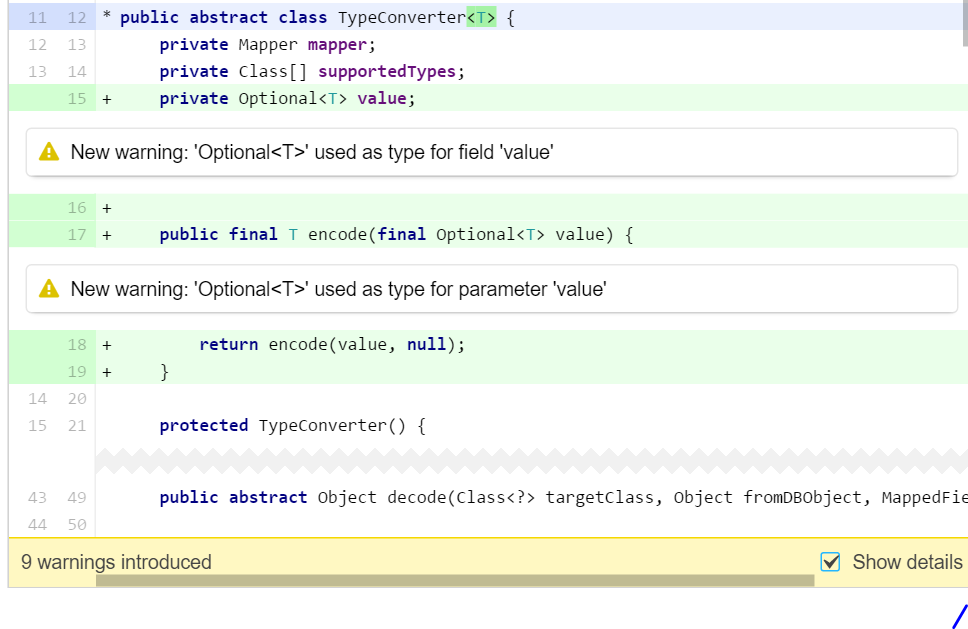The width and height of the screenshot is (968, 629).
Task: Click the plus marker on line 18
Action: point(106,344)
